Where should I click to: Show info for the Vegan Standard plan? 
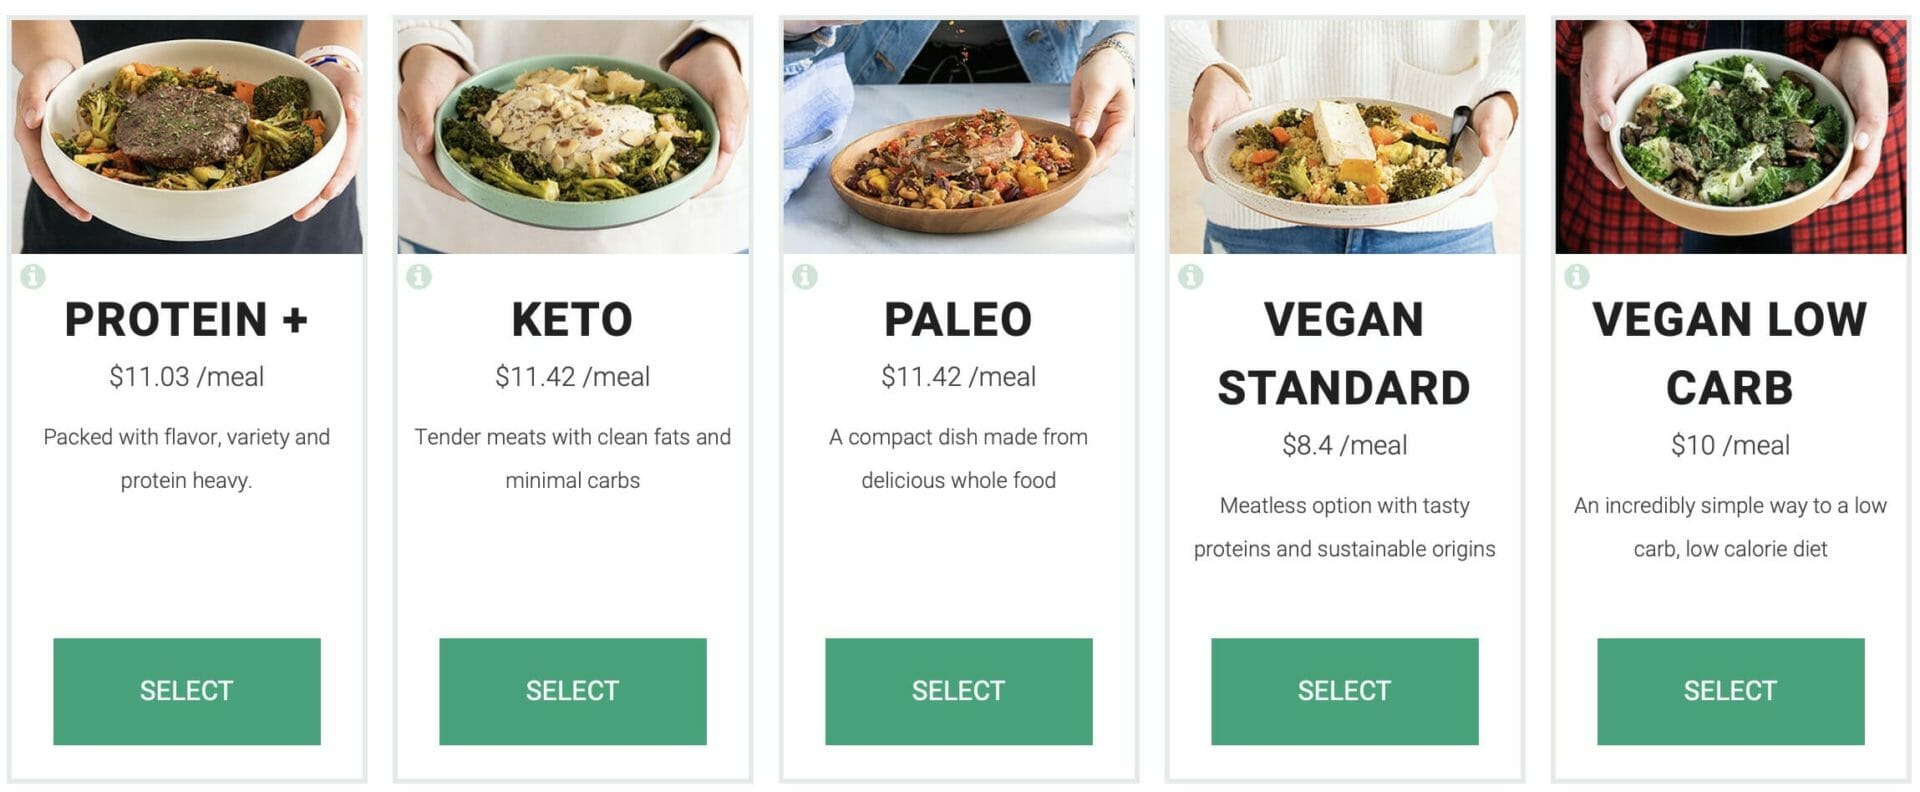tap(1191, 276)
